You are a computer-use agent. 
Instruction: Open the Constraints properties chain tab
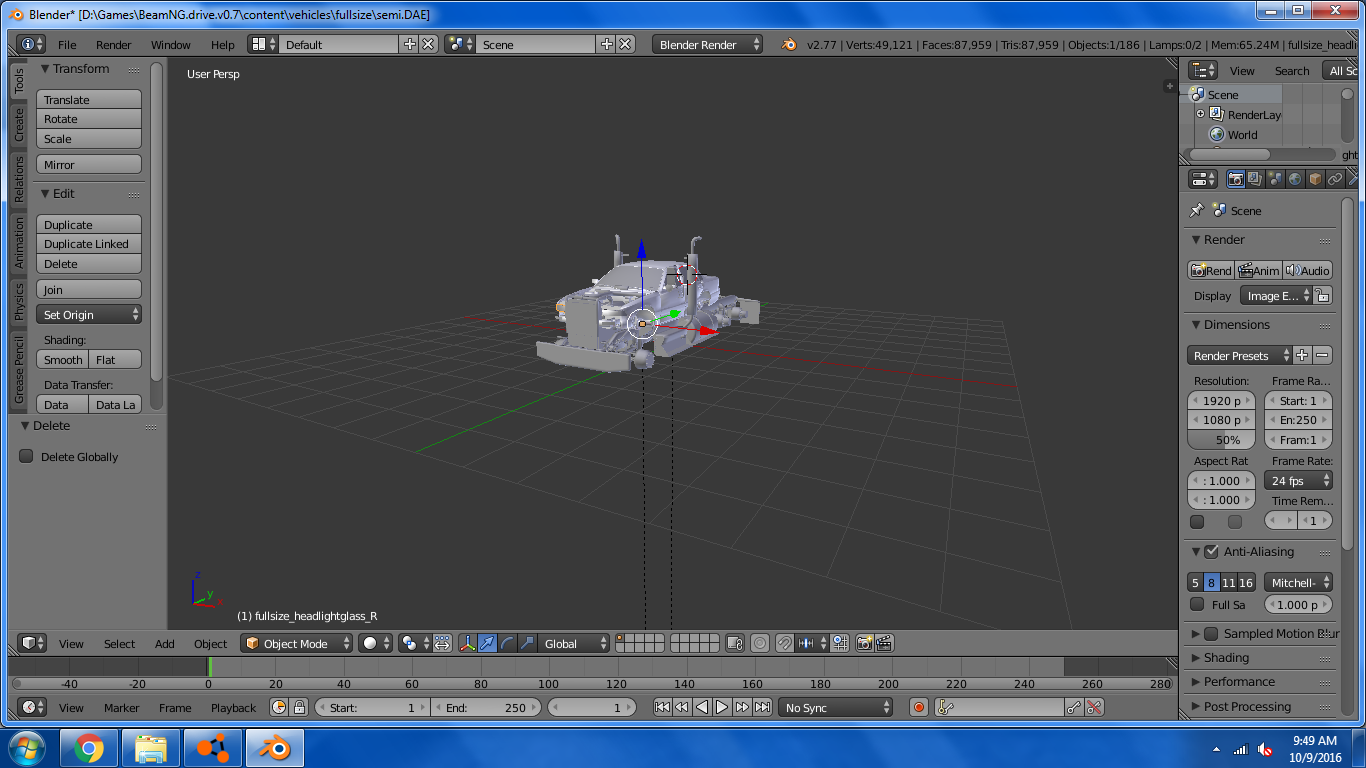[1335, 179]
